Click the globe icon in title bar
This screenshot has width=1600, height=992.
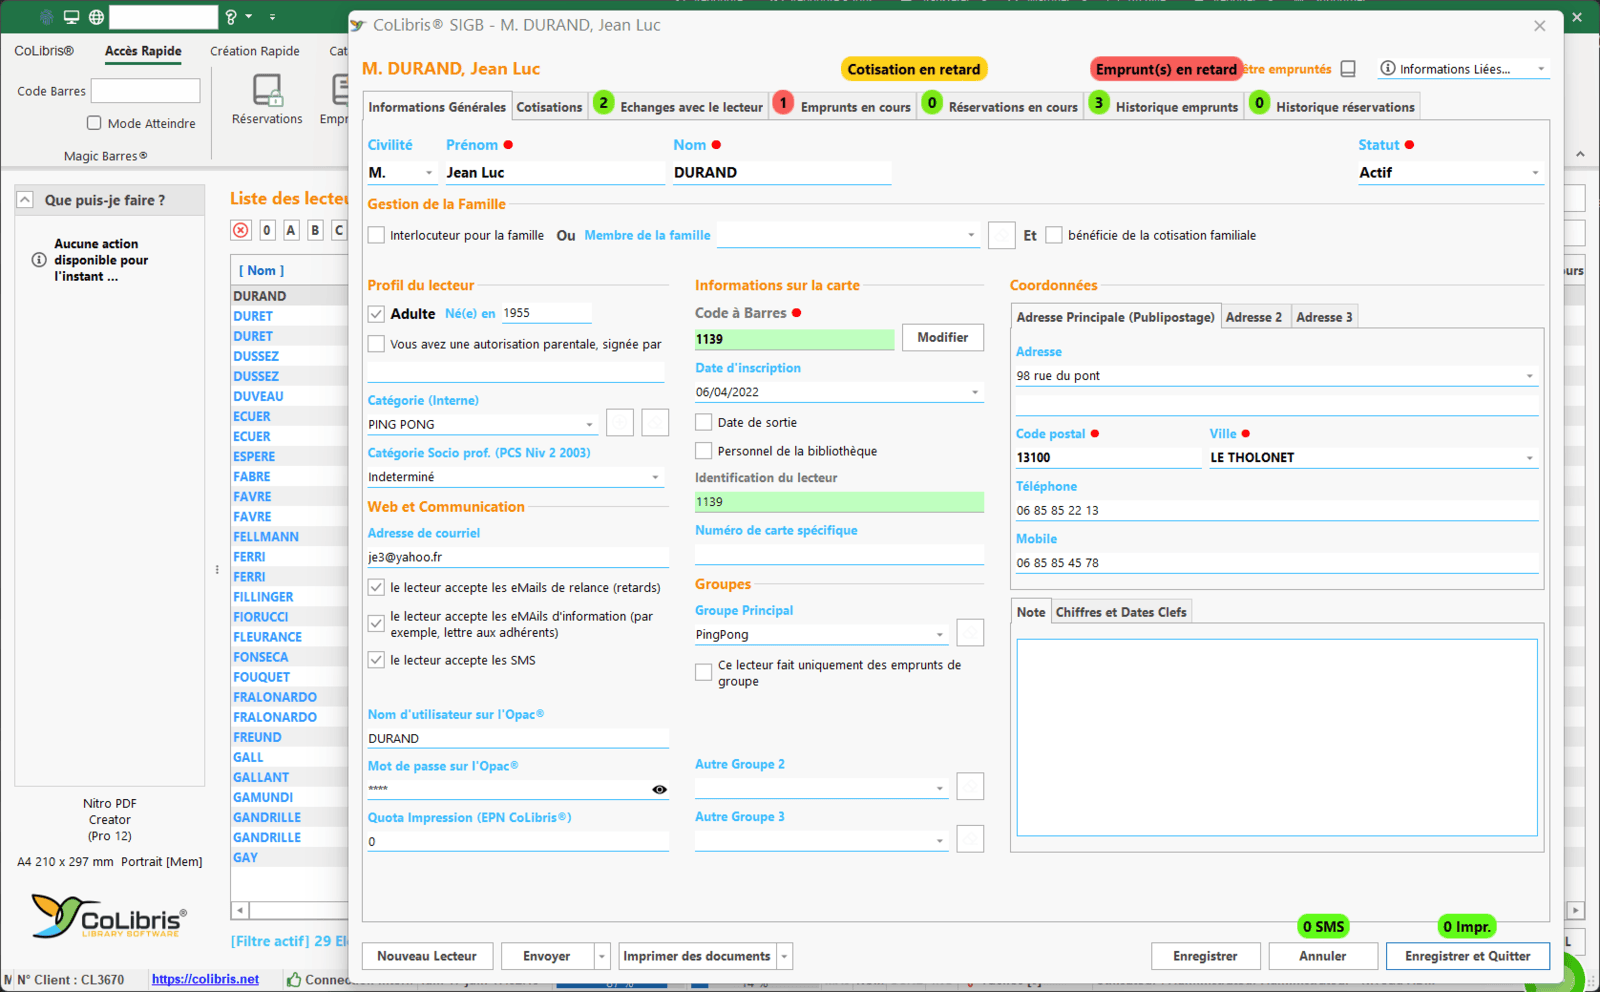(x=96, y=17)
